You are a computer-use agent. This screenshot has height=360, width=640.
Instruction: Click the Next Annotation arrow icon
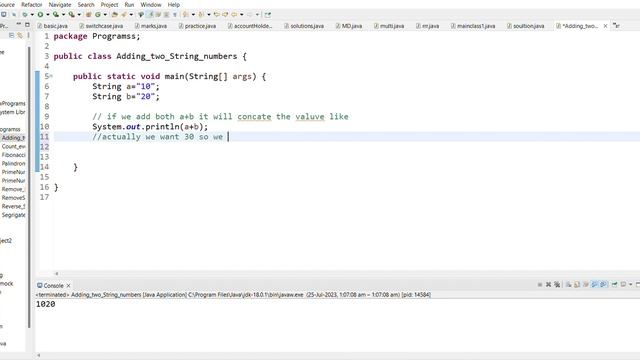[185, 15]
